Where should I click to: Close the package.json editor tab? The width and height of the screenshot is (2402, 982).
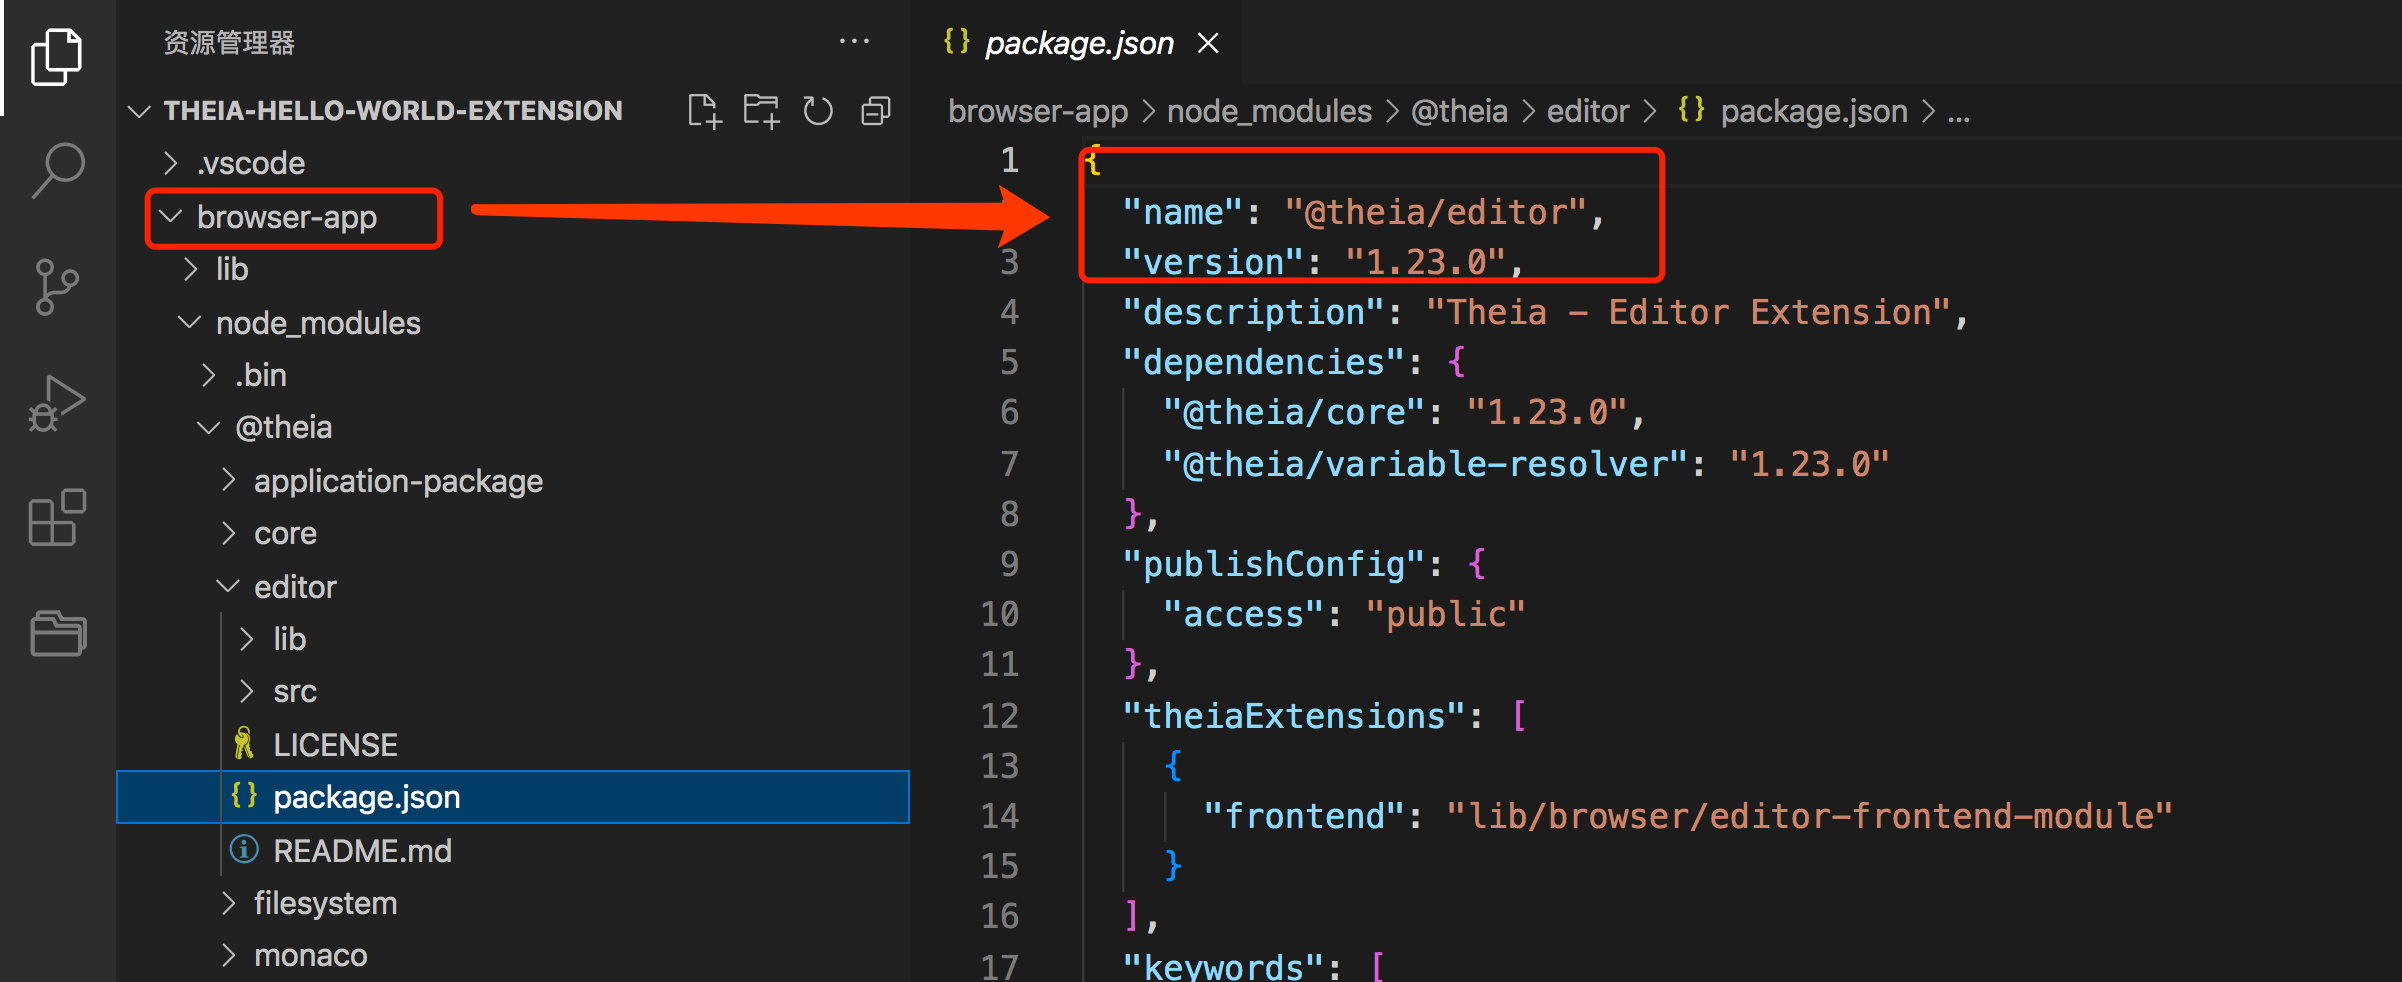pyautogui.click(x=1208, y=43)
